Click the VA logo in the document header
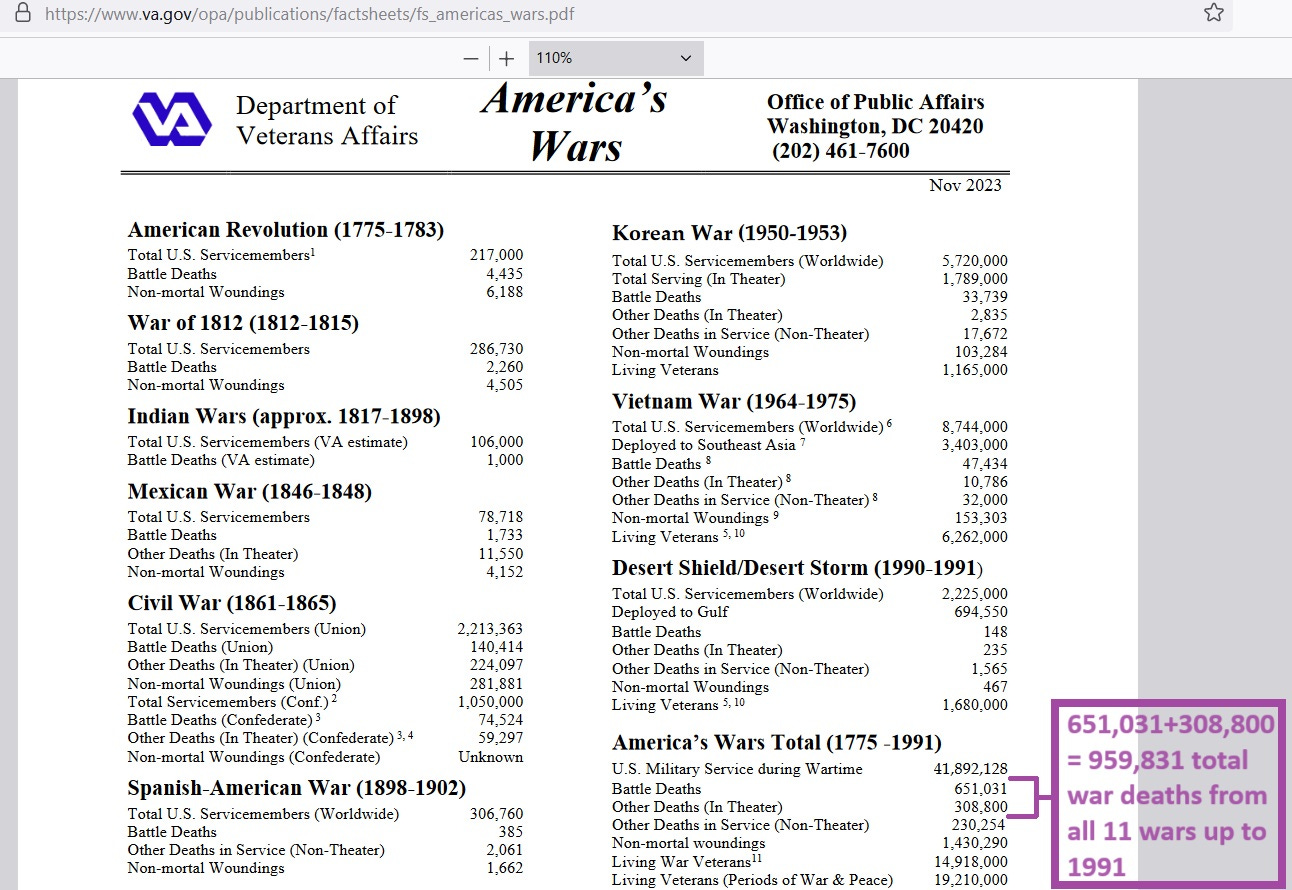This screenshot has height=890, width=1292. (x=172, y=119)
